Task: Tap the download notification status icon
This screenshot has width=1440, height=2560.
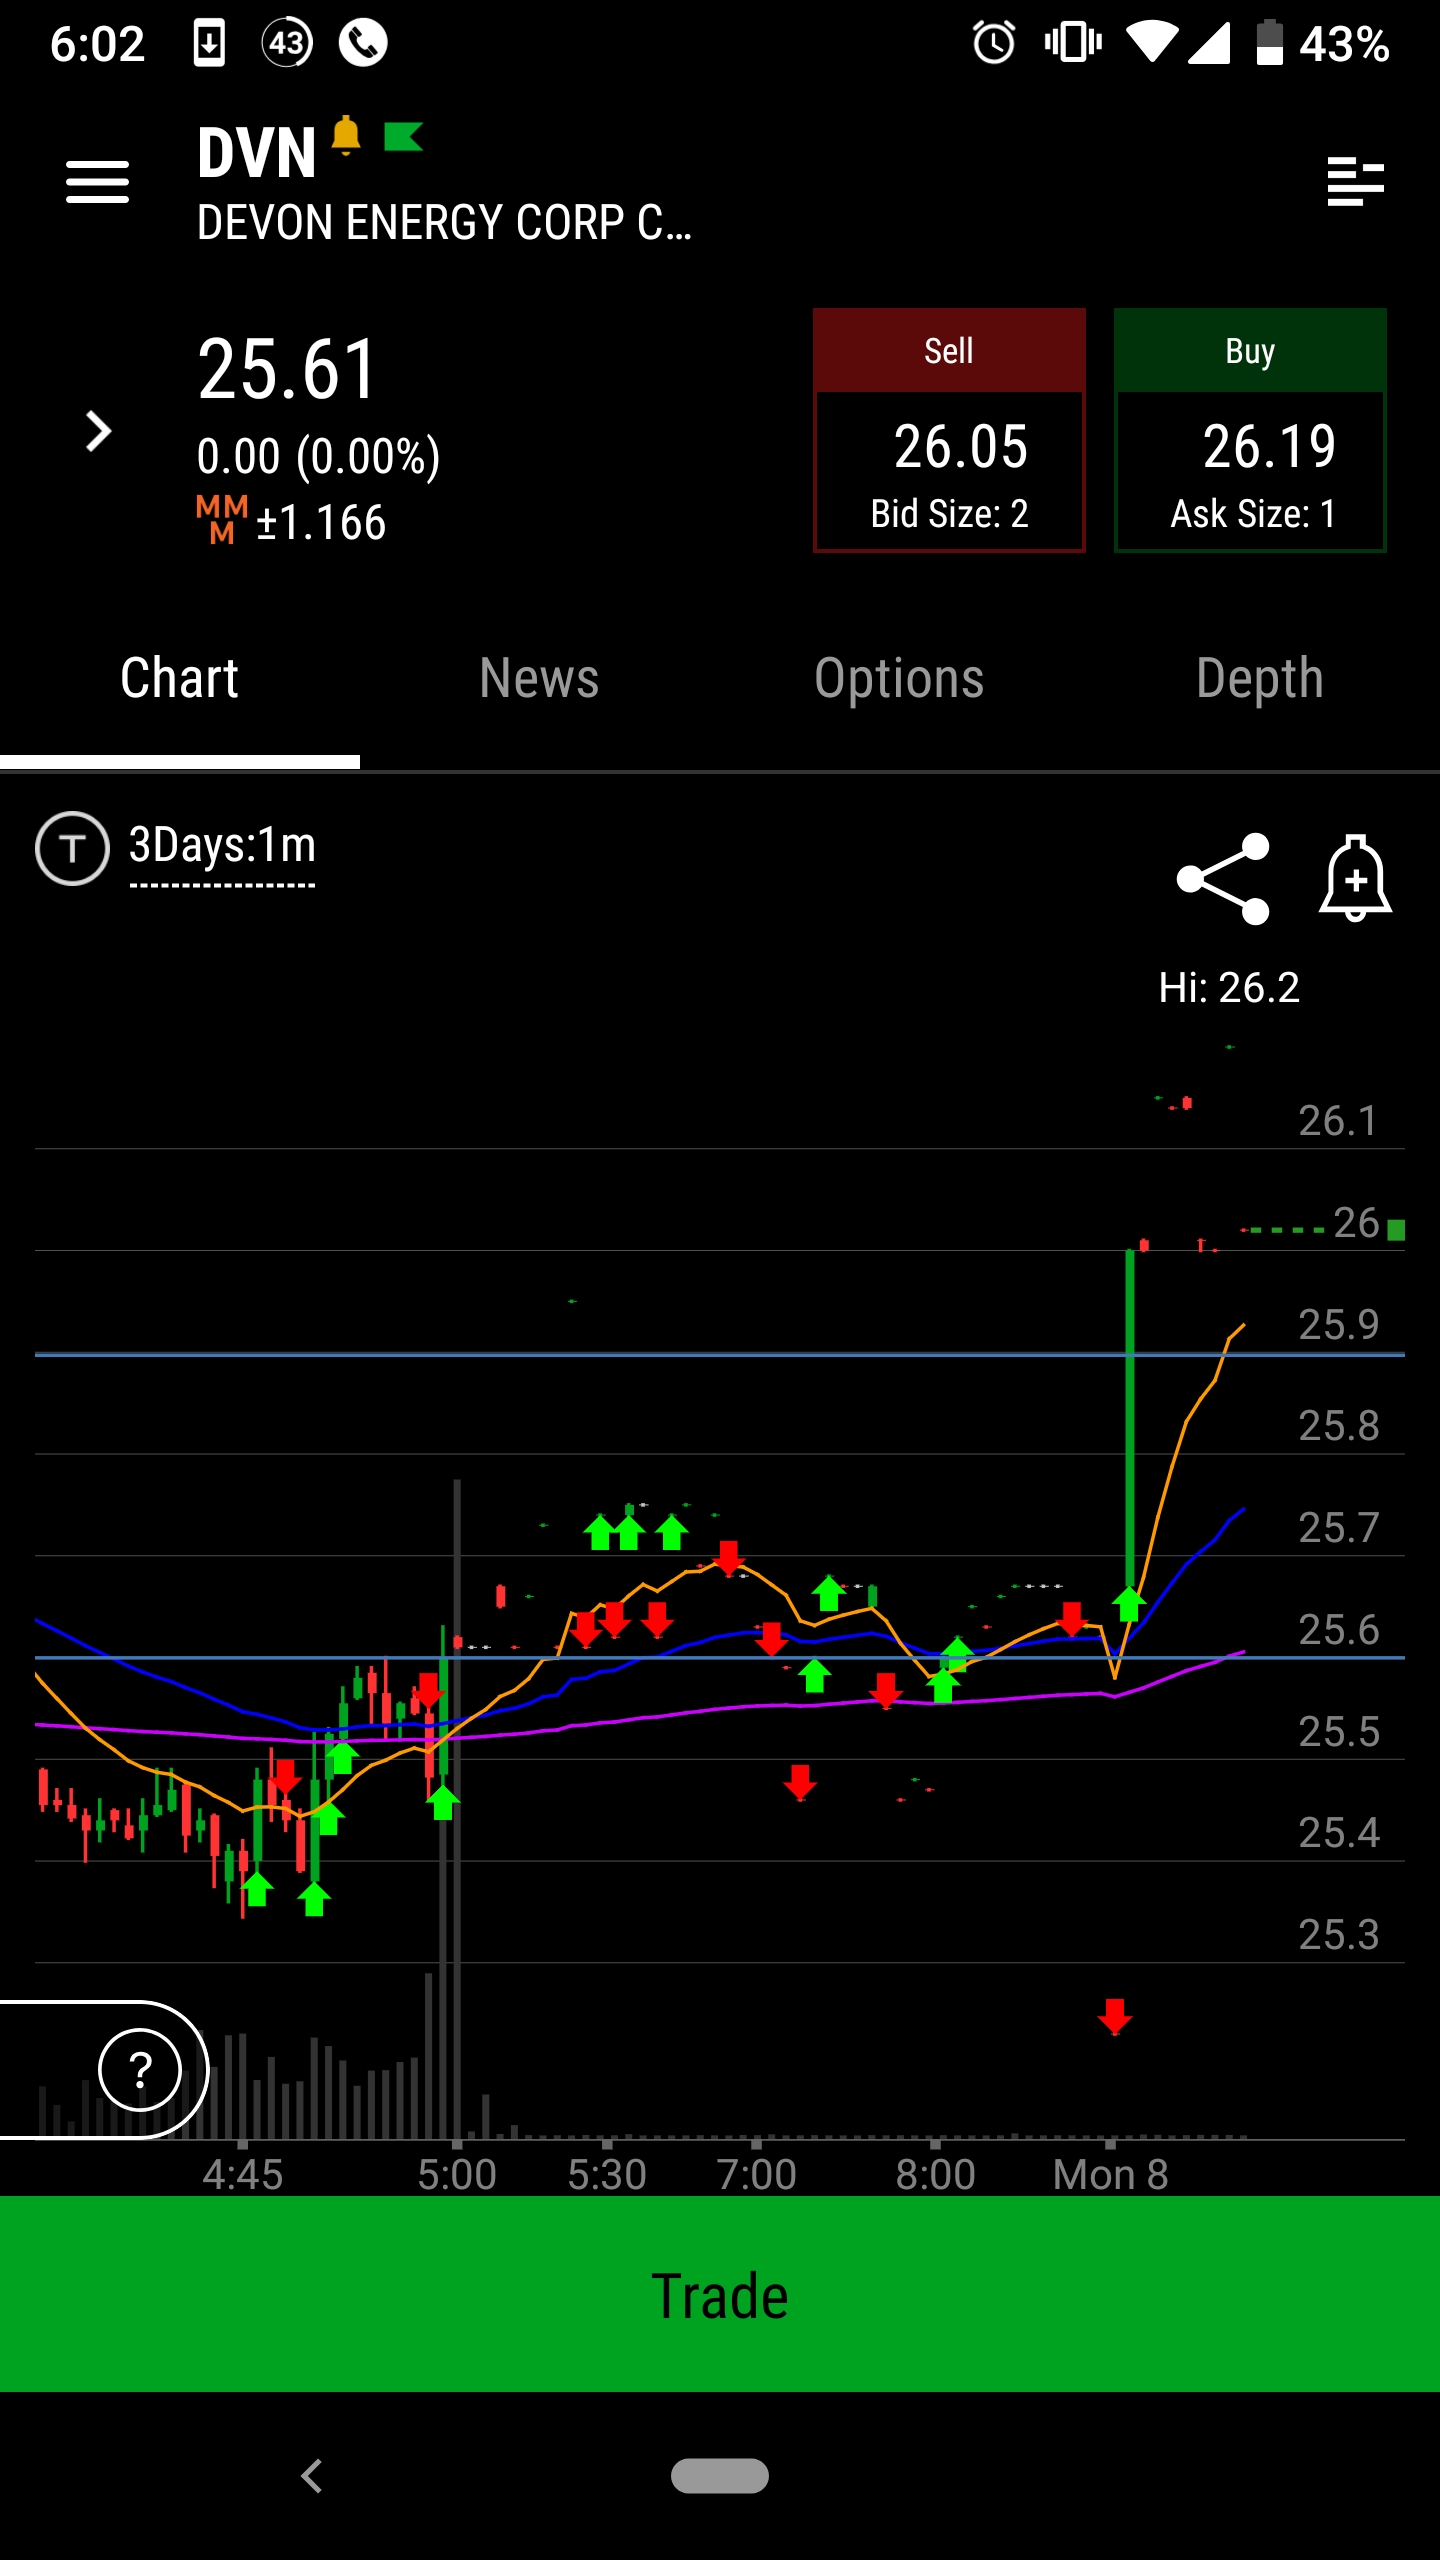Action: point(209,43)
